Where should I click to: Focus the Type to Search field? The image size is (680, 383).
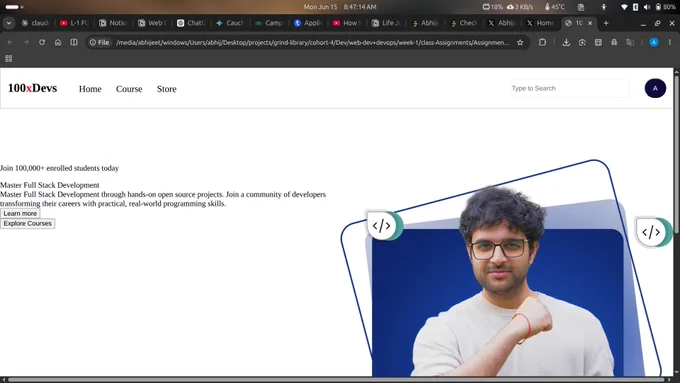tap(569, 88)
